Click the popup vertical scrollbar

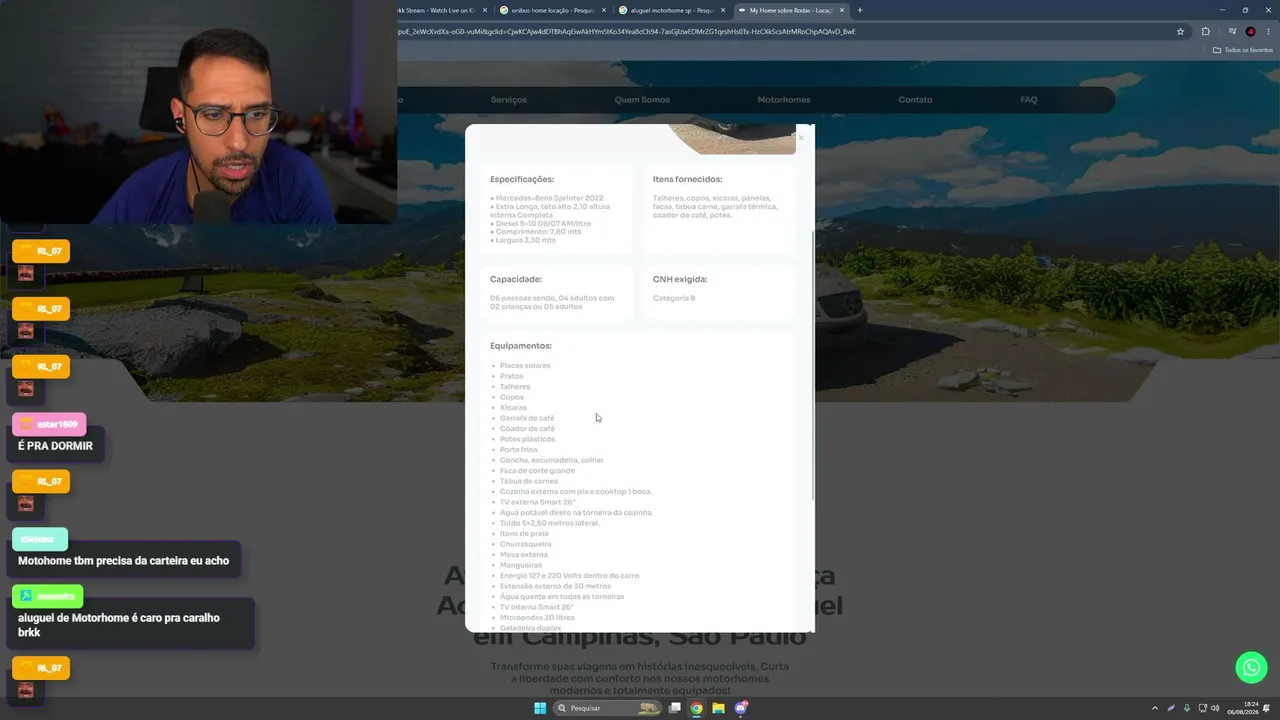[813, 365]
